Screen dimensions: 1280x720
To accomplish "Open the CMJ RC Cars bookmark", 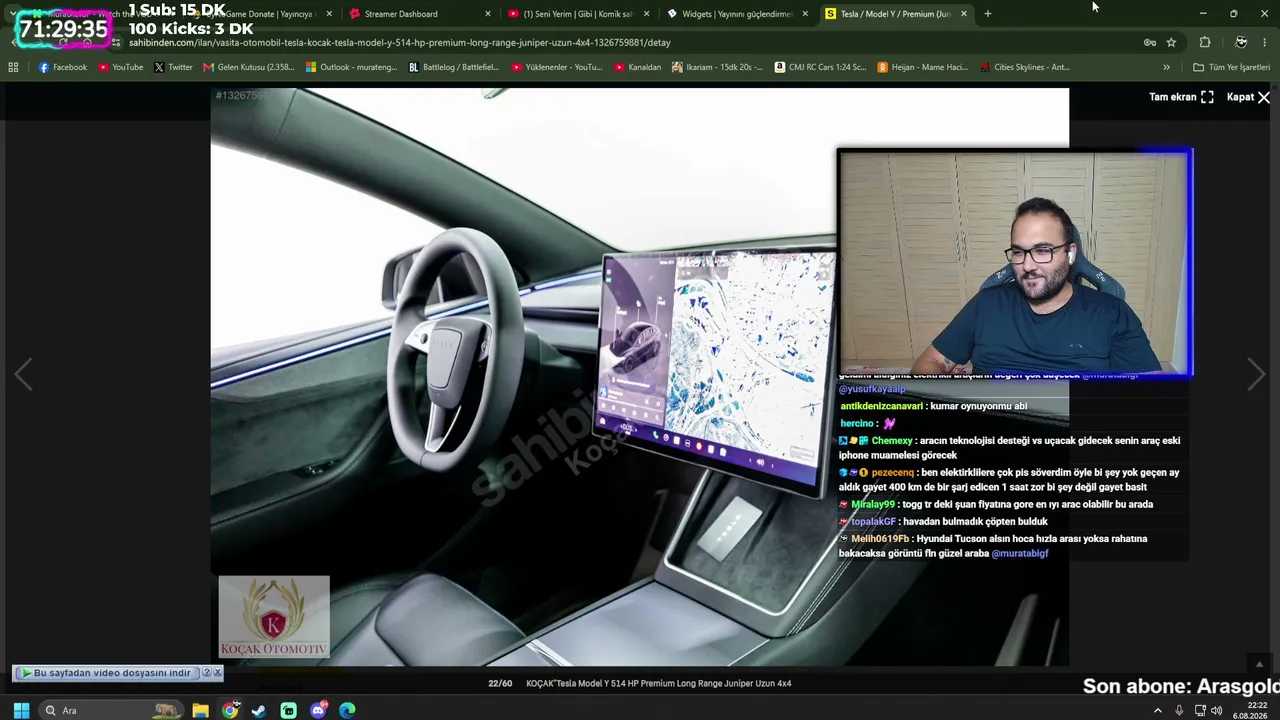I will (821, 67).
